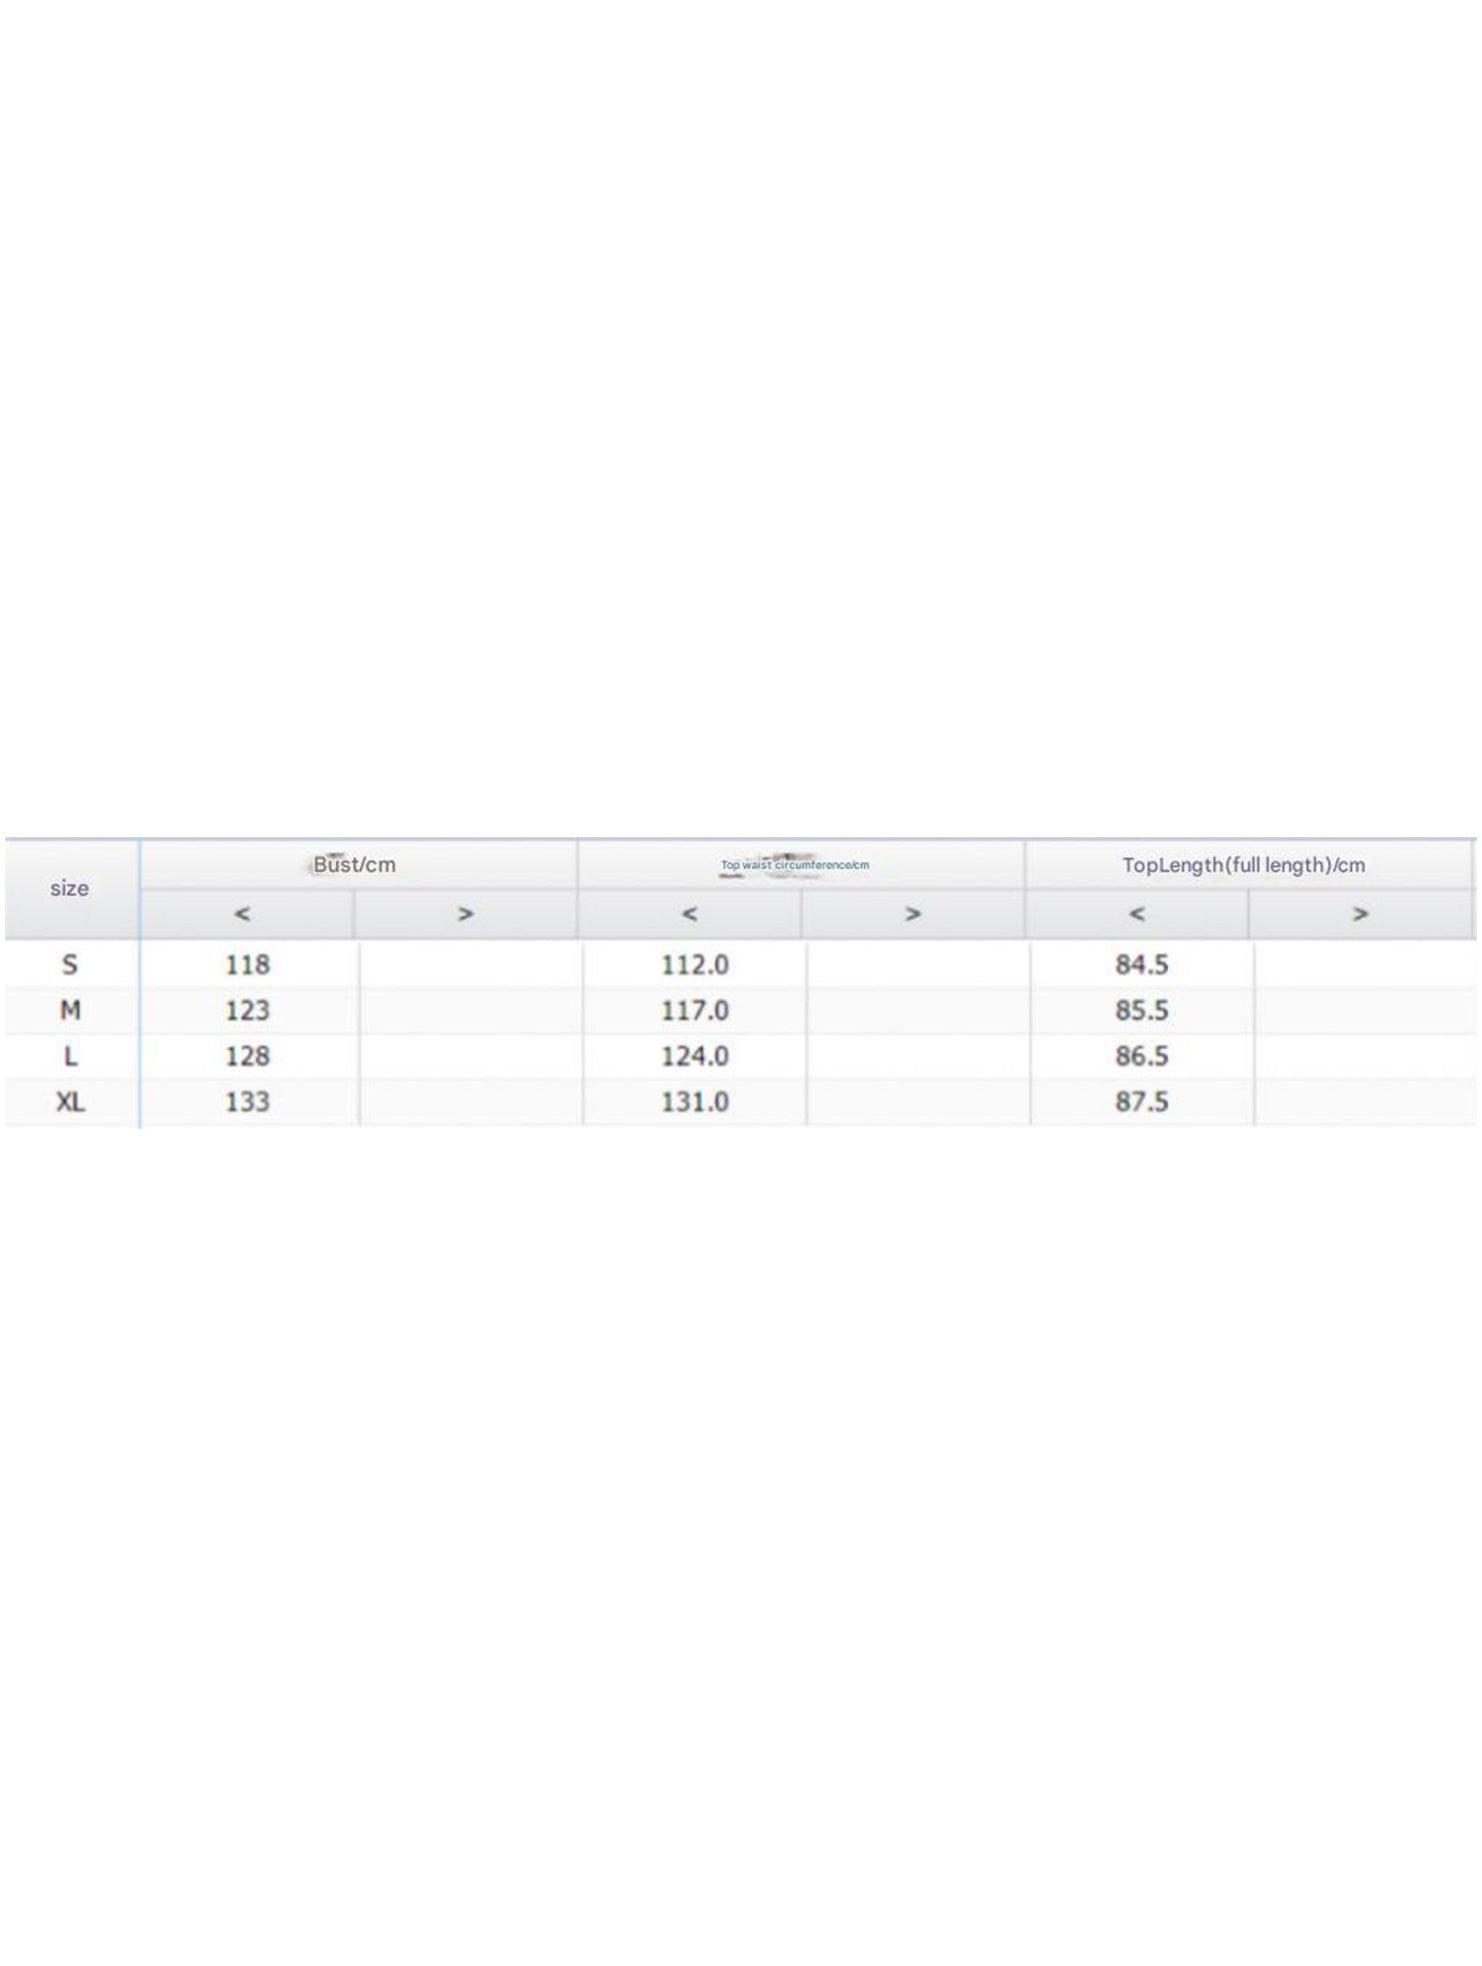Viewport: 1482px width, 1966px height.
Task: Select the XL size row label
Action: click(x=70, y=1102)
